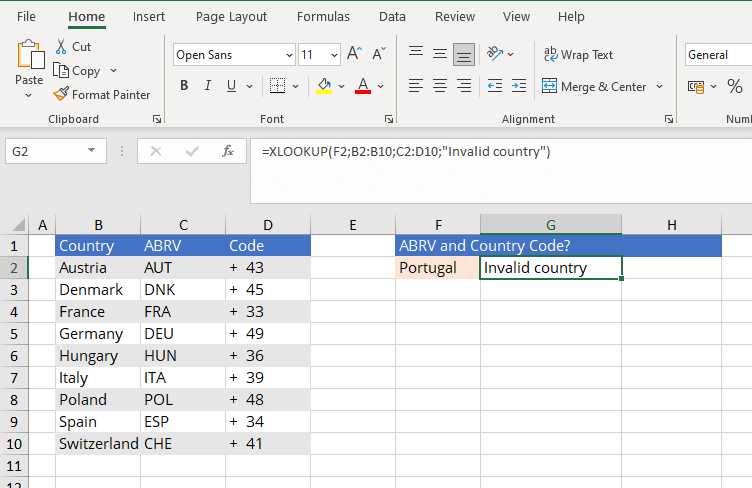
Task: Open General number format dropdown
Action: [718, 55]
